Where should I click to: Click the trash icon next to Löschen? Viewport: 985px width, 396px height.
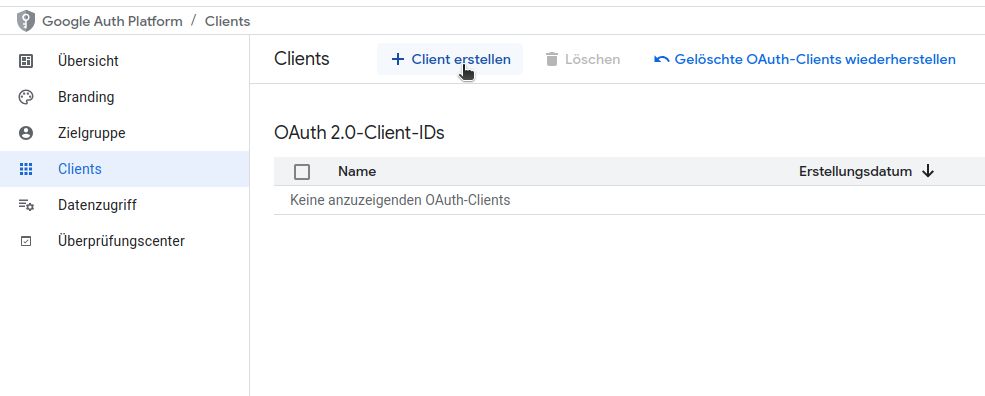point(552,59)
